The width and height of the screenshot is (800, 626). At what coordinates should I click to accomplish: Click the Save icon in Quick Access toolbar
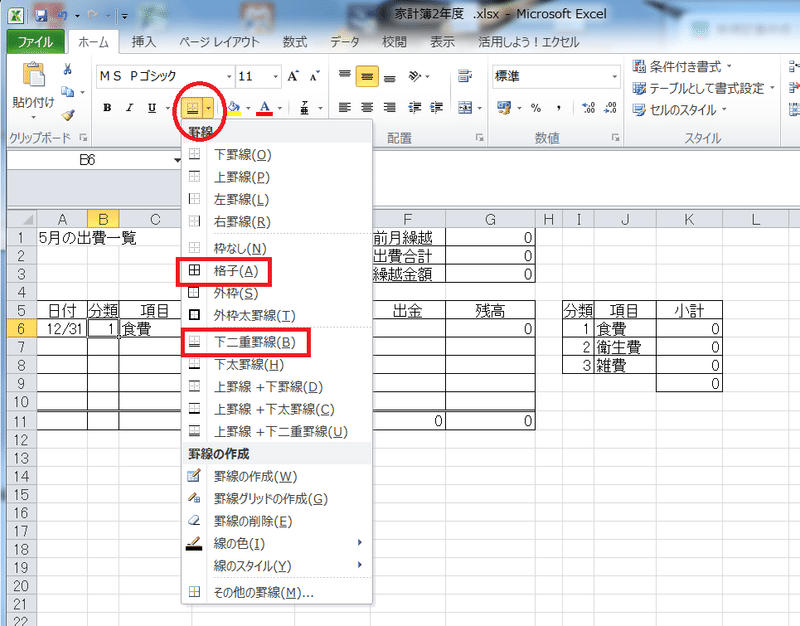[x=41, y=16]
